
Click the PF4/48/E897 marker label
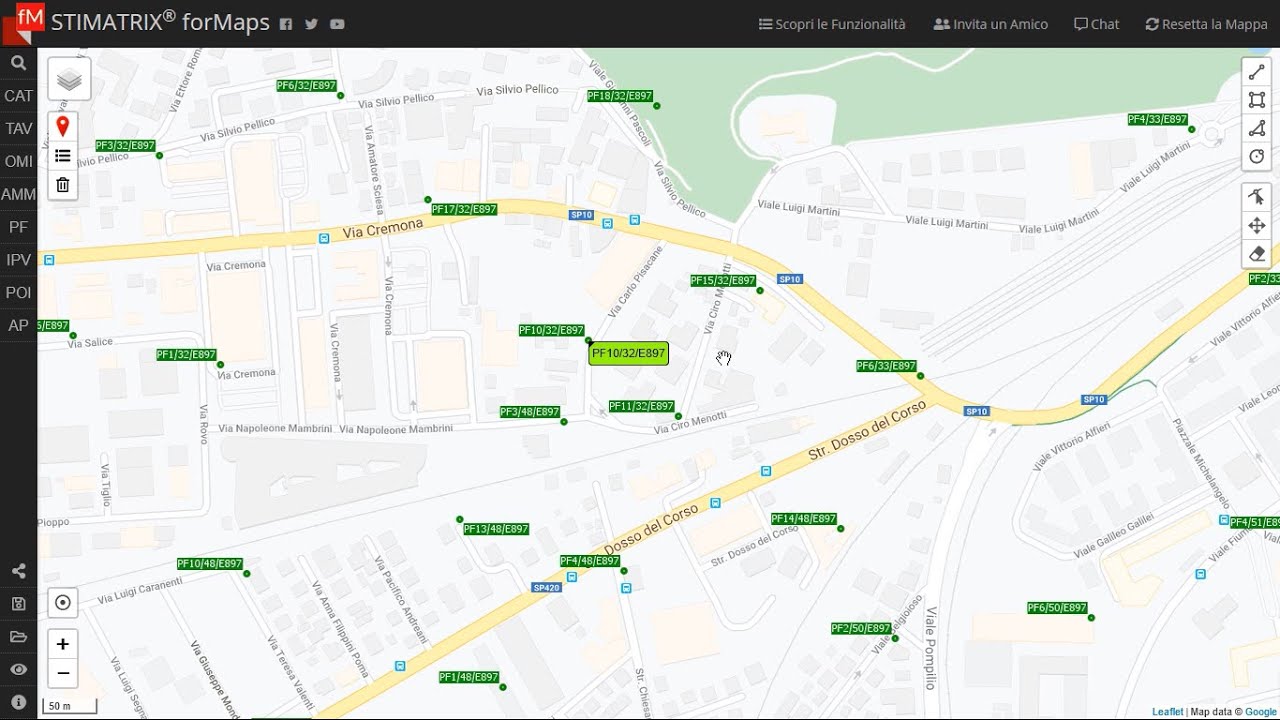click(x=590, y=561)
